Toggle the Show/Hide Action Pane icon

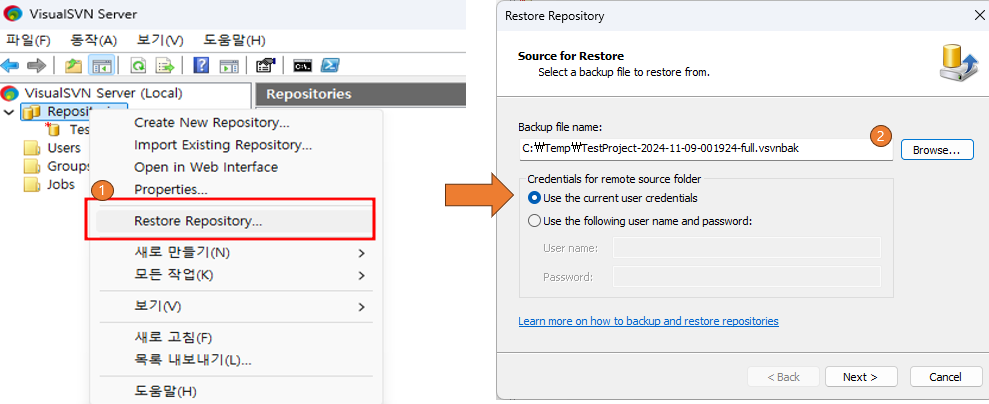coord(228,65)
